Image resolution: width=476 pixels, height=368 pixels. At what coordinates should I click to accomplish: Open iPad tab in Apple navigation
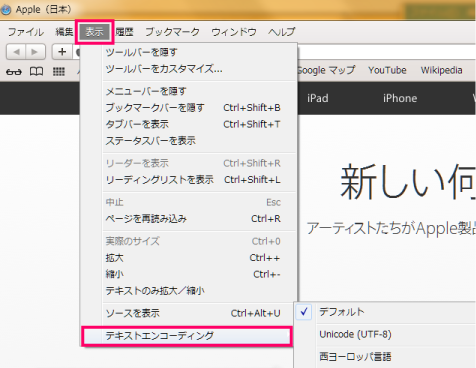(318, 98)
